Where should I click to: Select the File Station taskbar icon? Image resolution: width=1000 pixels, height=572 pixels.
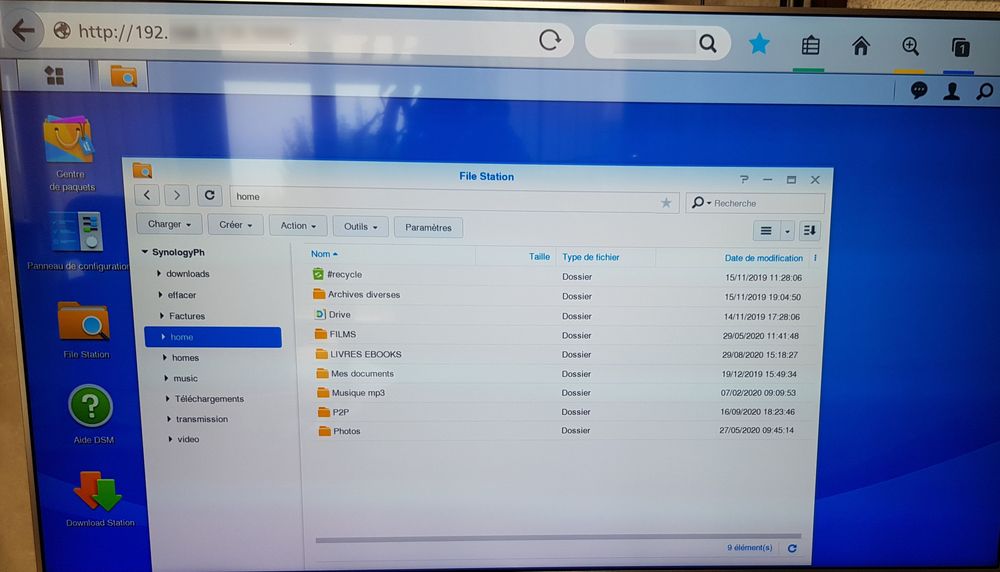click(124, 77)
